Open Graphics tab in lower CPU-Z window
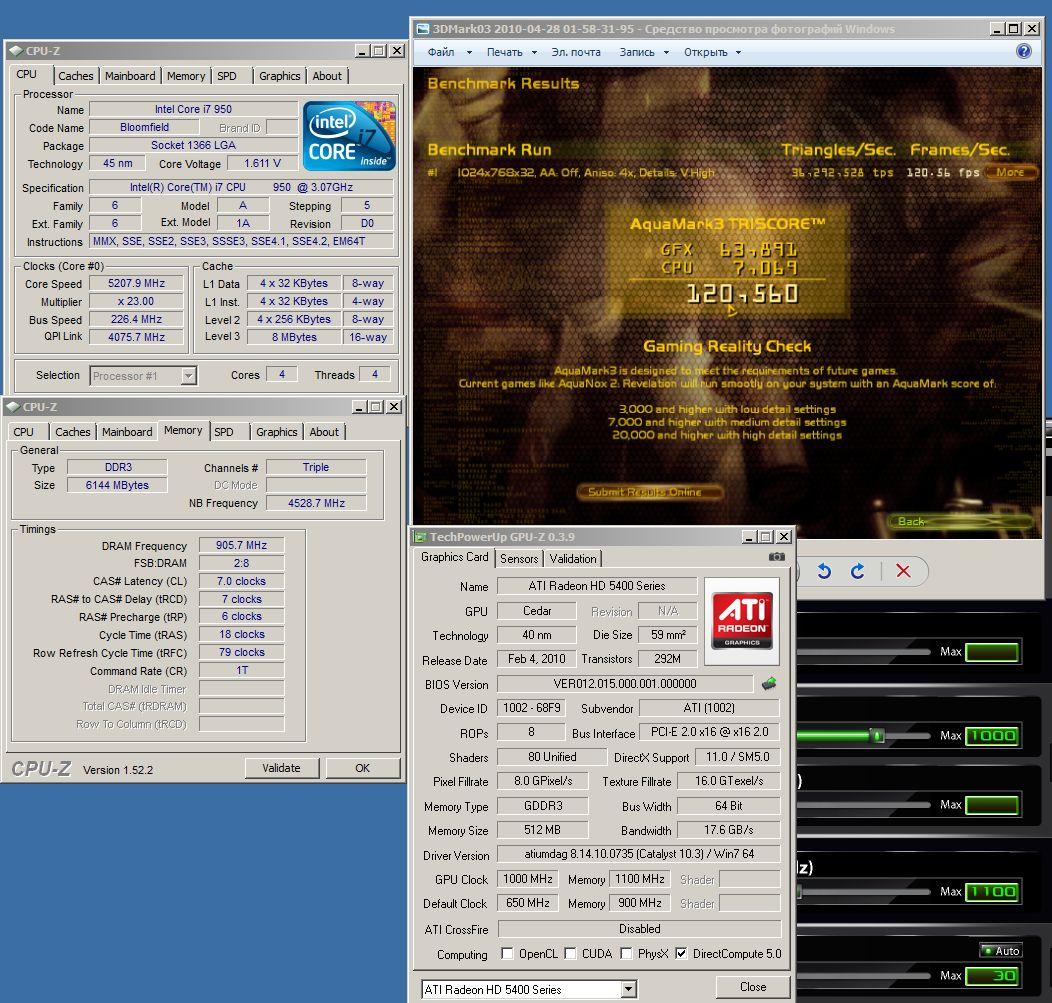This screenshot has height=1003, width=1052. coord(276,432)
